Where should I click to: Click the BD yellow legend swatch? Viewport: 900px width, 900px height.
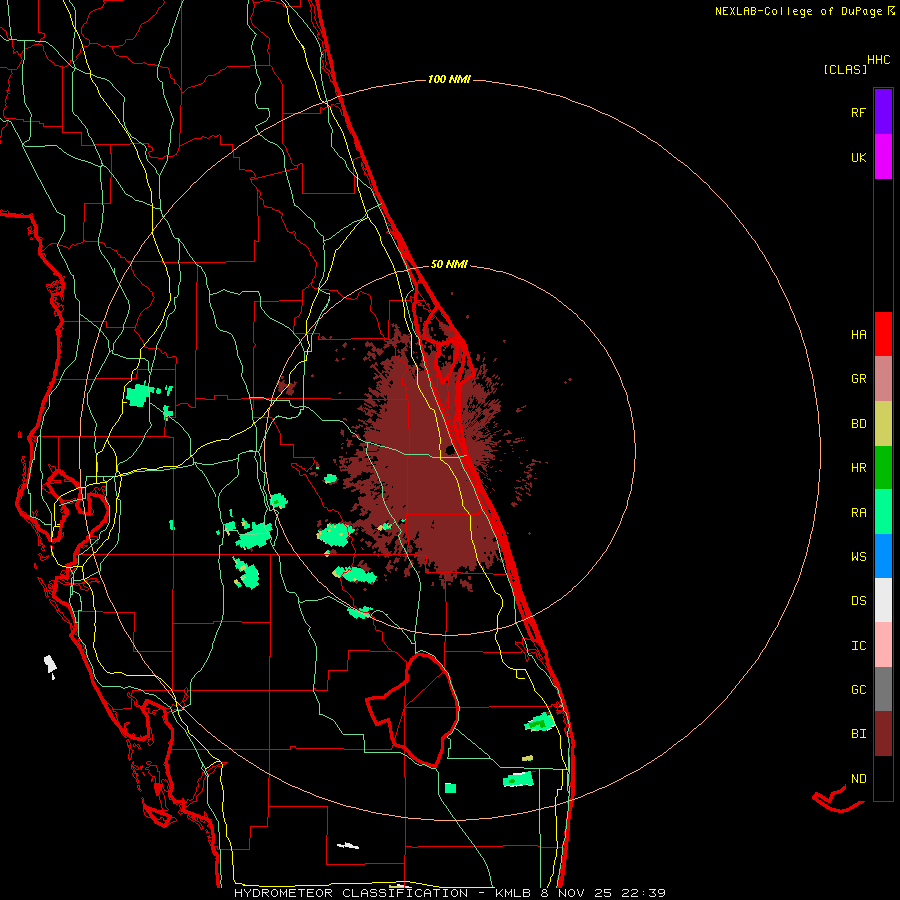[x=883, y=424]
